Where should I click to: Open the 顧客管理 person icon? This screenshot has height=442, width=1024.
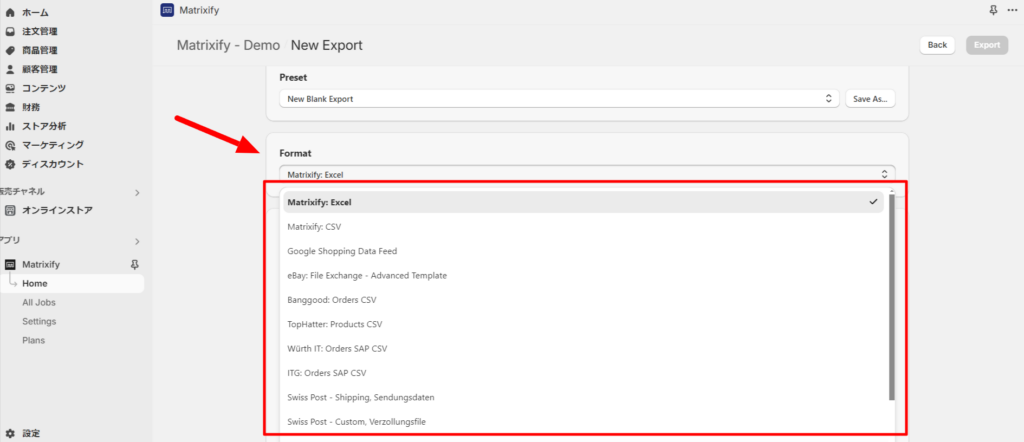[10, 69]
